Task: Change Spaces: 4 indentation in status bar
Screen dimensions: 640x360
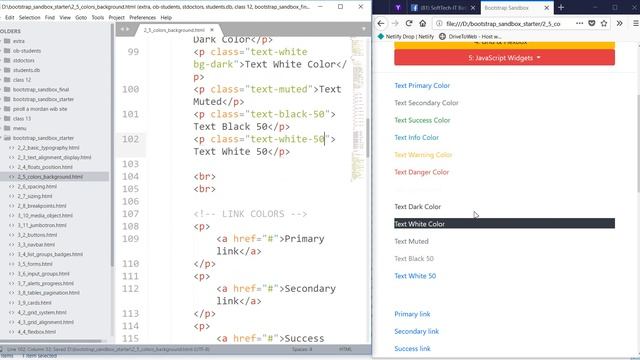Action: [x=302, y=349]
